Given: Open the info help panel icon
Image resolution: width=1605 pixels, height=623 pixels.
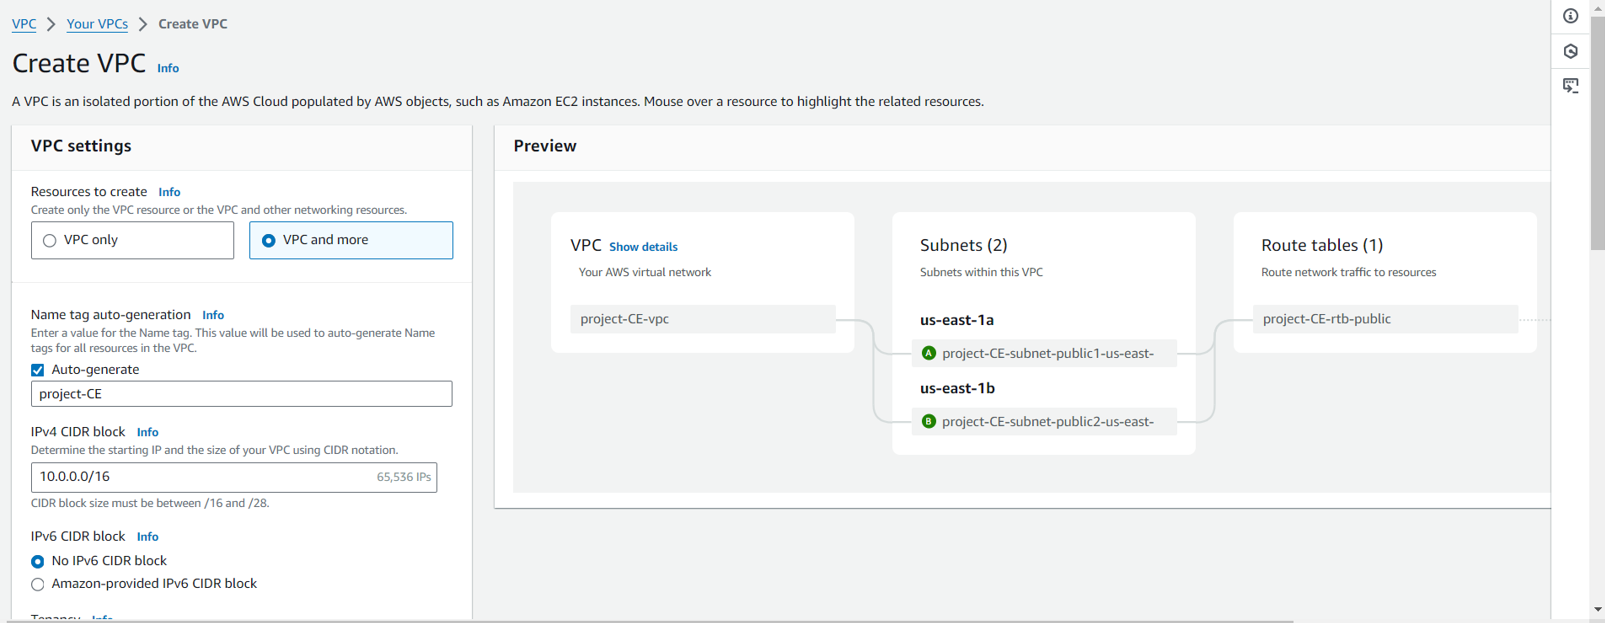Looking at the screenshot, I should pyautogui.click(x=1570, y=16).
